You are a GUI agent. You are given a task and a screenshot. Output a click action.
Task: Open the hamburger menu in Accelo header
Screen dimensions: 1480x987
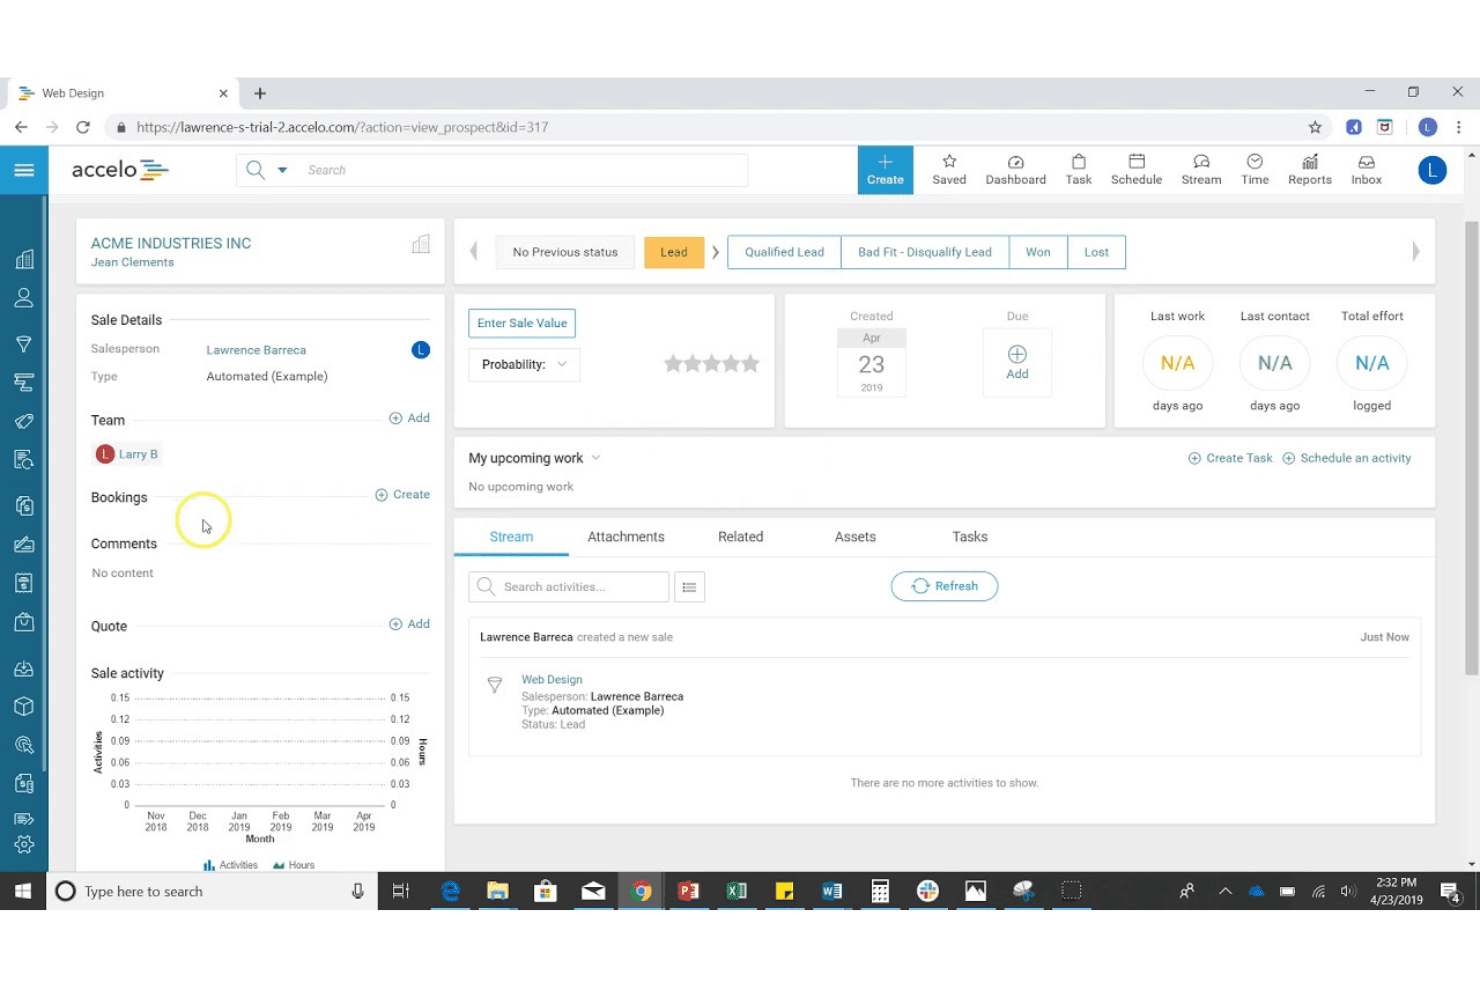point(24,170)
